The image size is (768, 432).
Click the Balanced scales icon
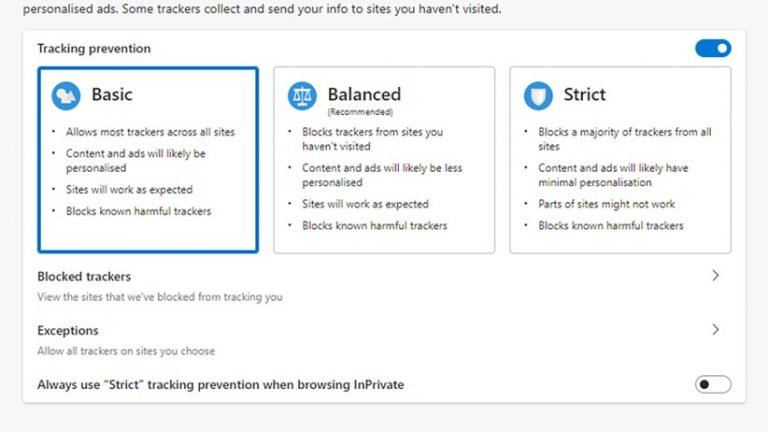pos(302,96)
